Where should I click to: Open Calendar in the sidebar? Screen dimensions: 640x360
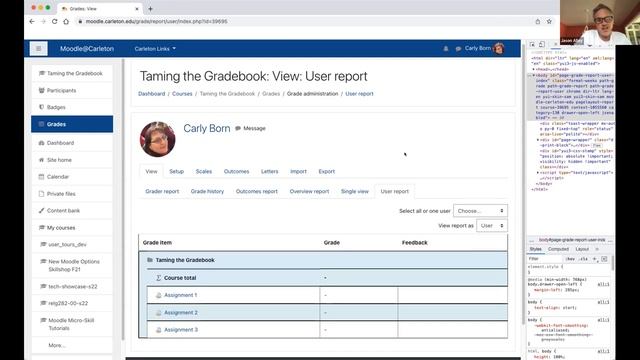click(72, 177)
